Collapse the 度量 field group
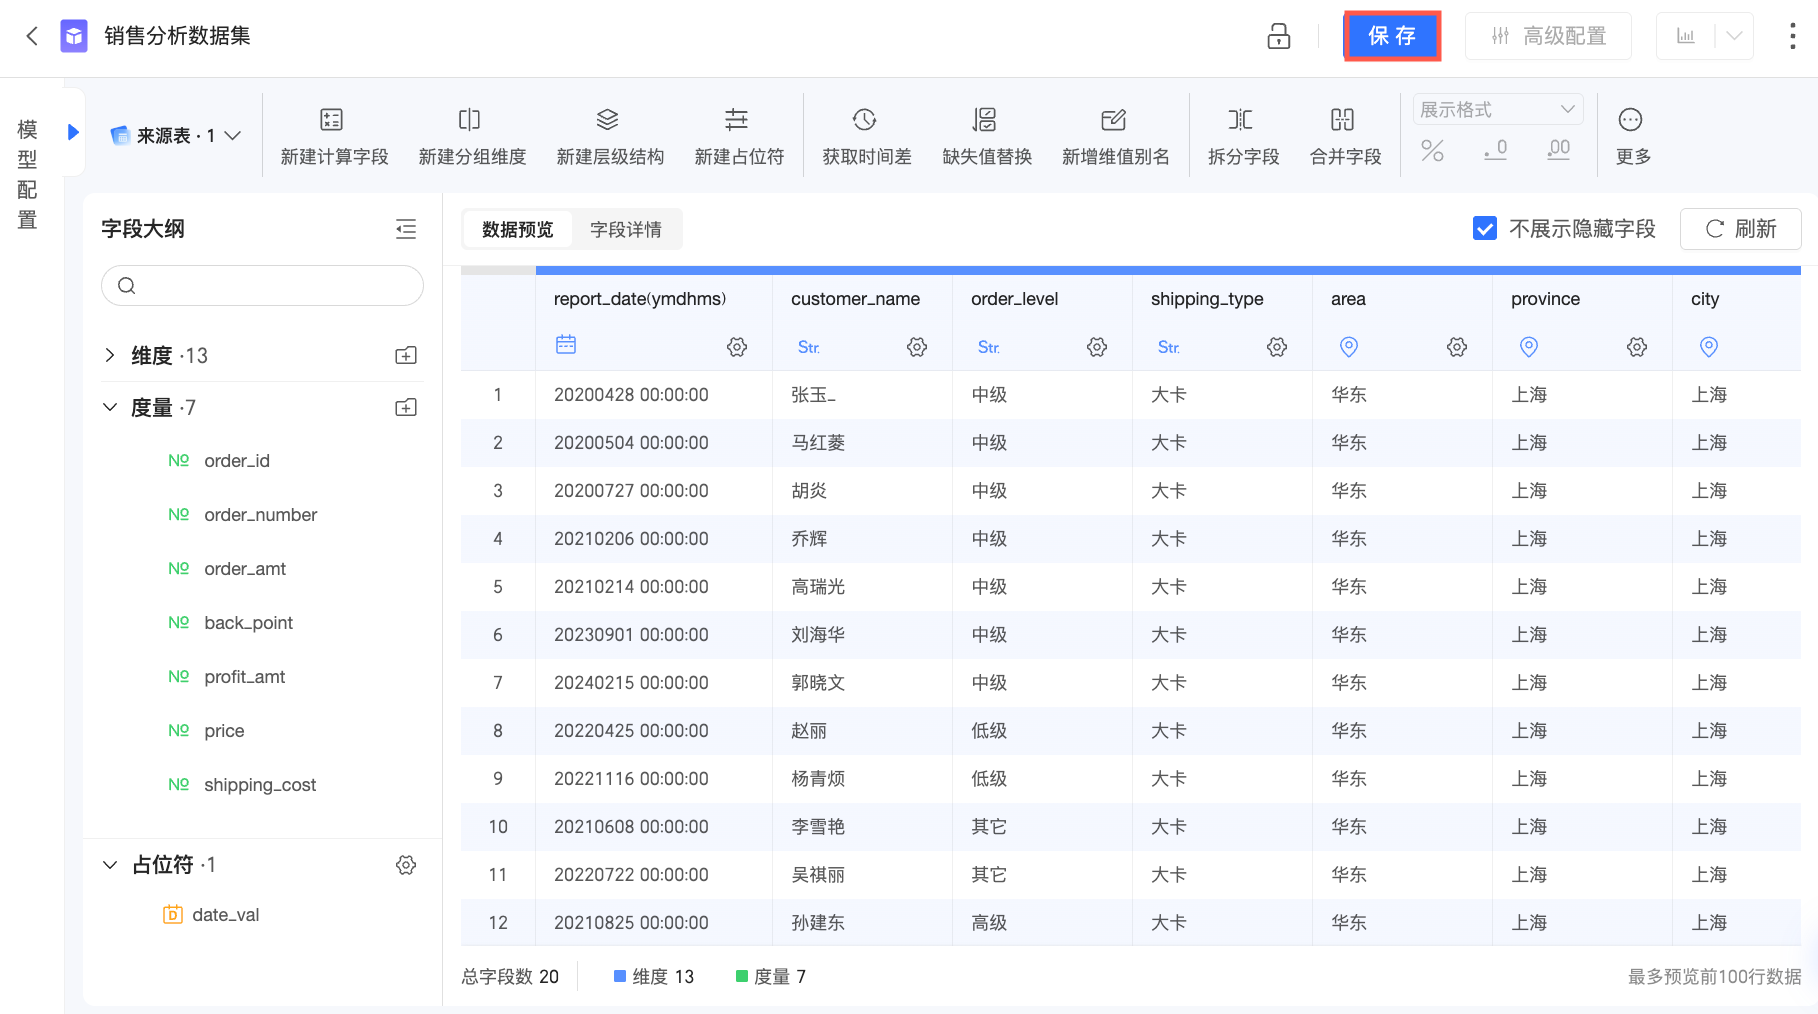This screenshot has width=1818, height=1014. tap(110, 407)
